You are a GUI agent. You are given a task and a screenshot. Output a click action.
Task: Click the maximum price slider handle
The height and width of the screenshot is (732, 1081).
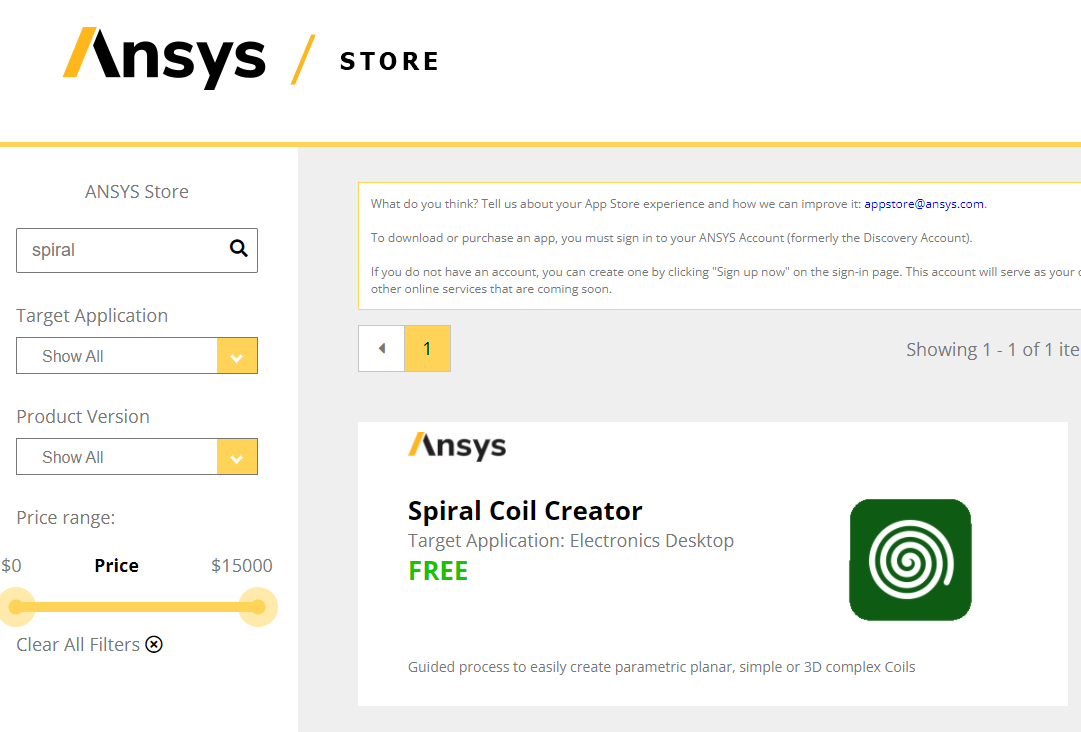point(258,607)
